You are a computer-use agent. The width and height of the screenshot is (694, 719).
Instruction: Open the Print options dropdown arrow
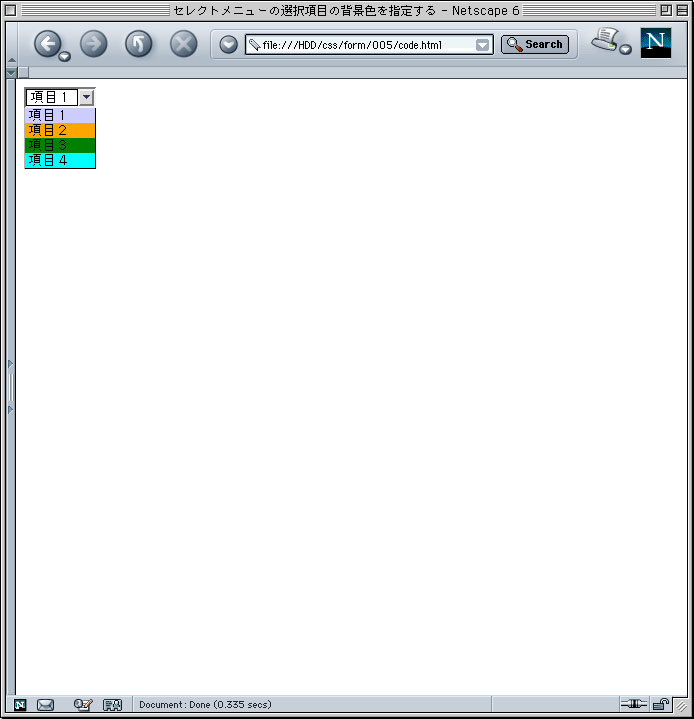626,50
